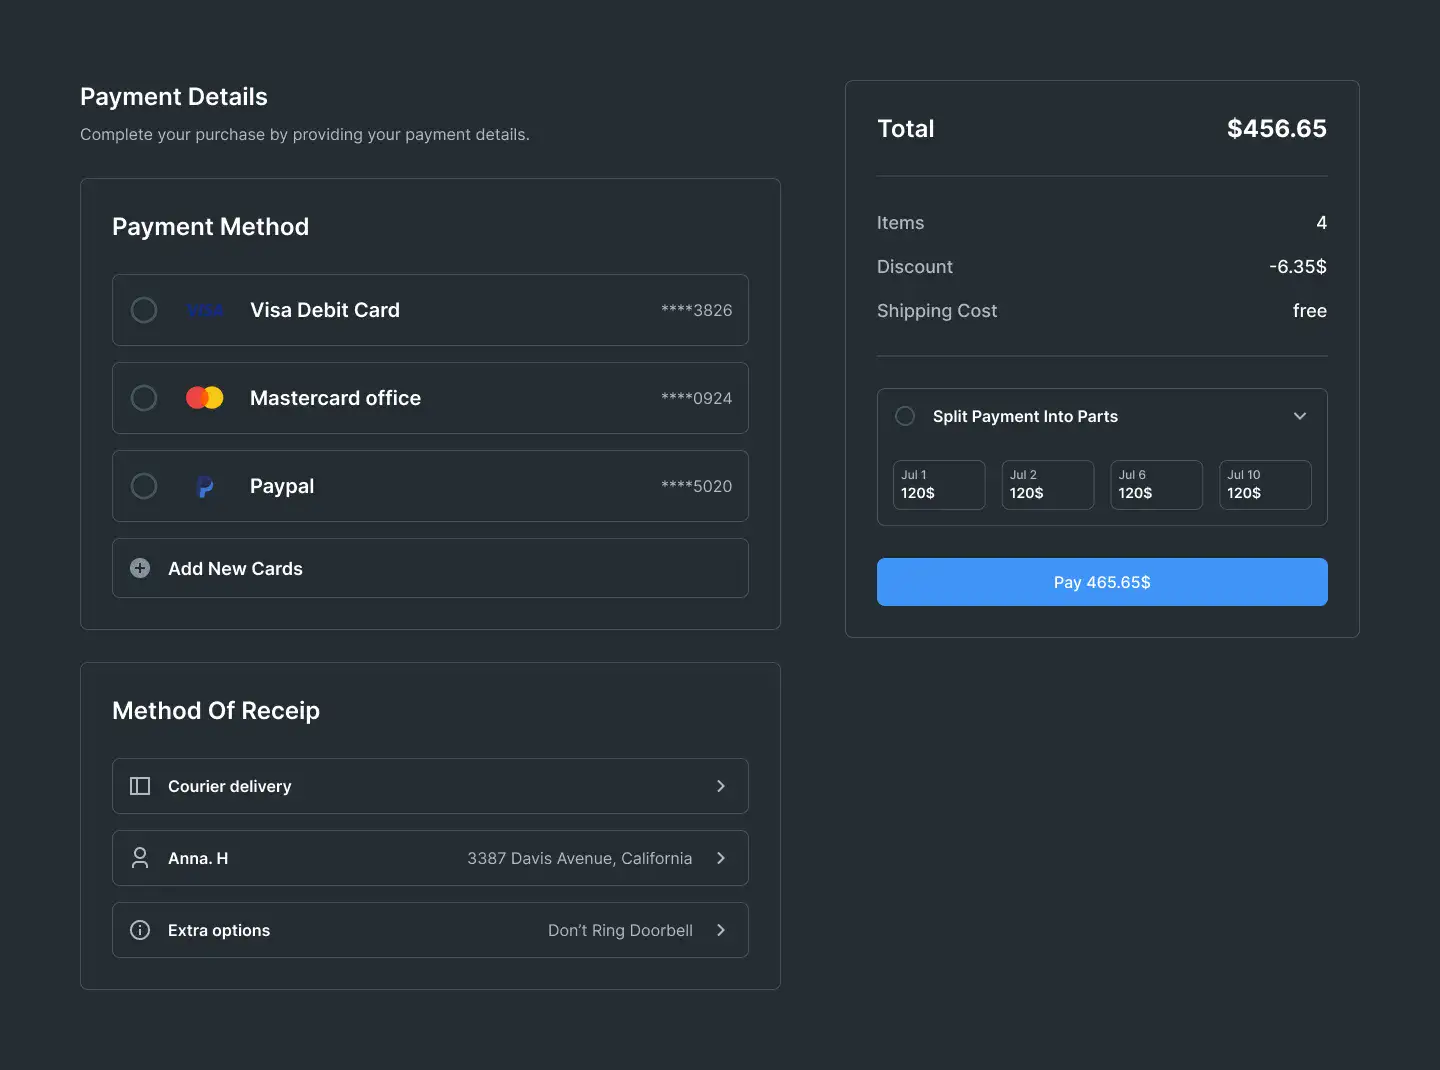Screen dimensions: 1440x1070
Task: Click the Add New Cards label
Action: pos(235,568)
